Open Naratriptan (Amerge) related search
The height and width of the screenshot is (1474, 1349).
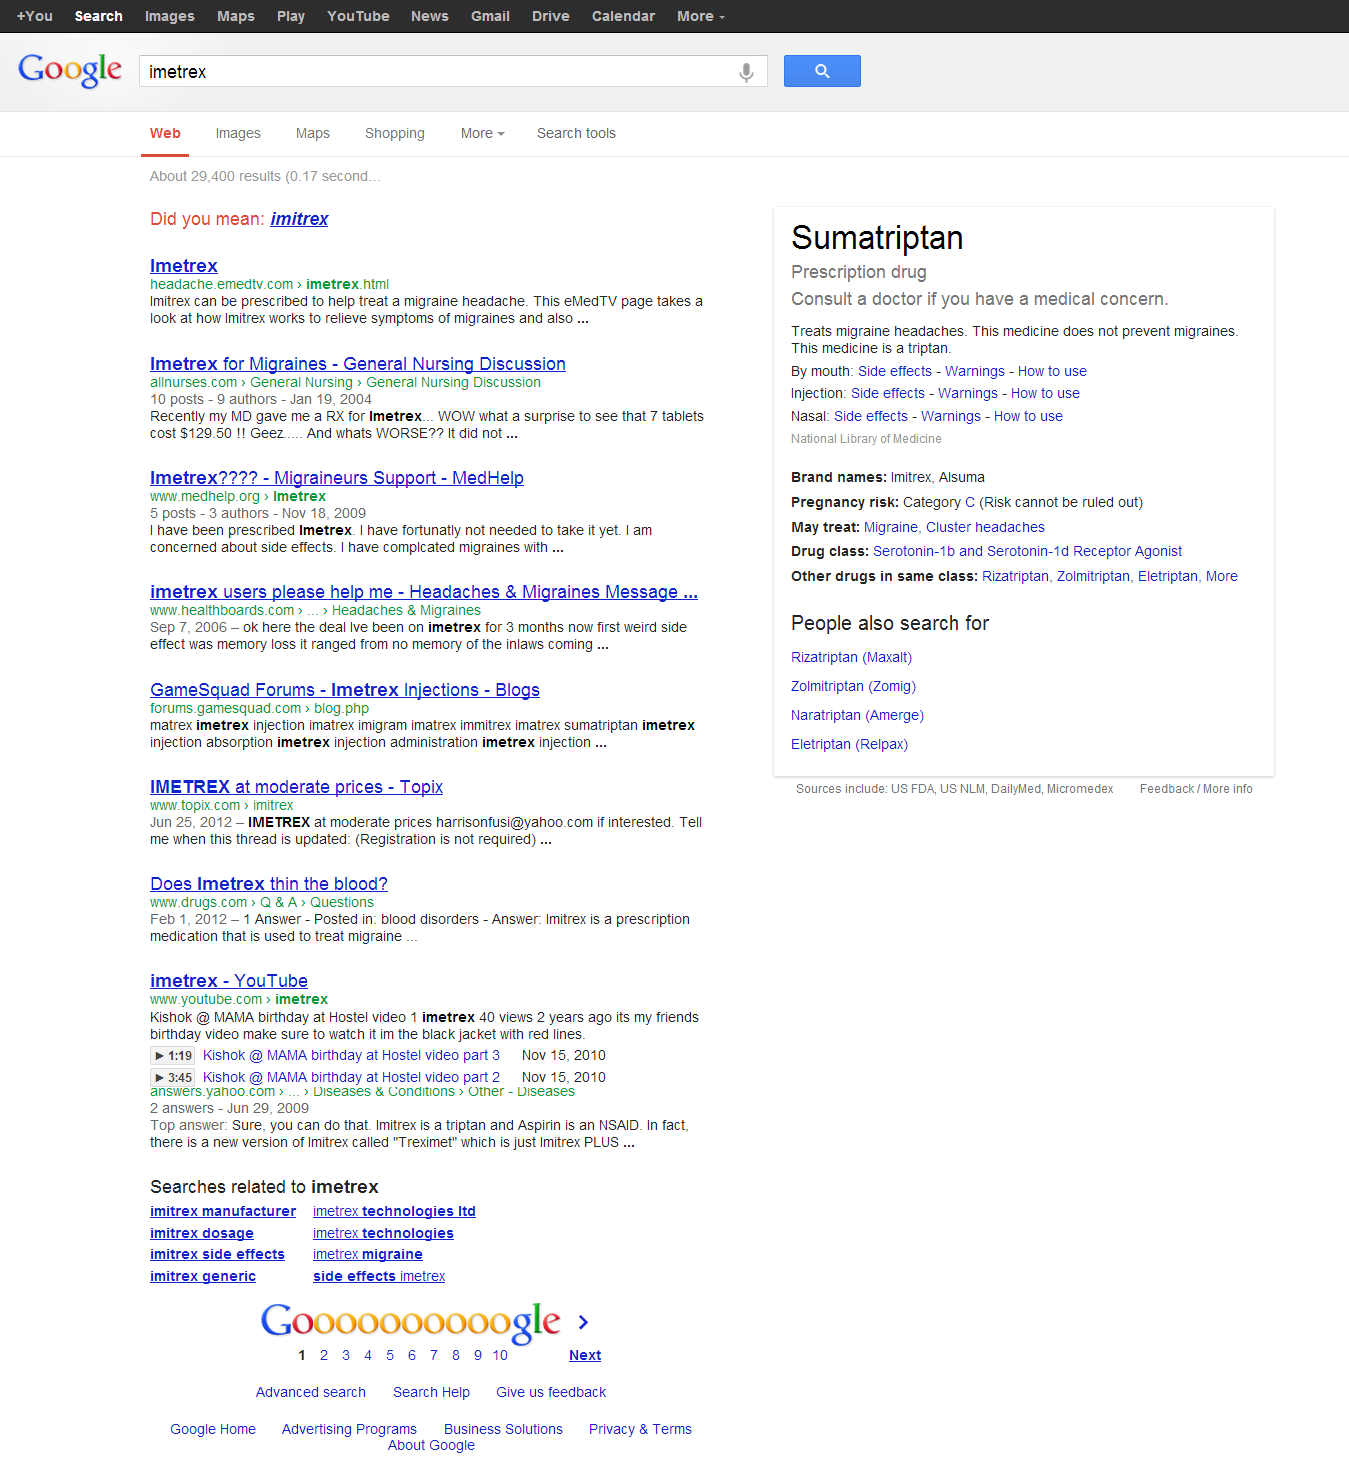click(x=858, y=715)
